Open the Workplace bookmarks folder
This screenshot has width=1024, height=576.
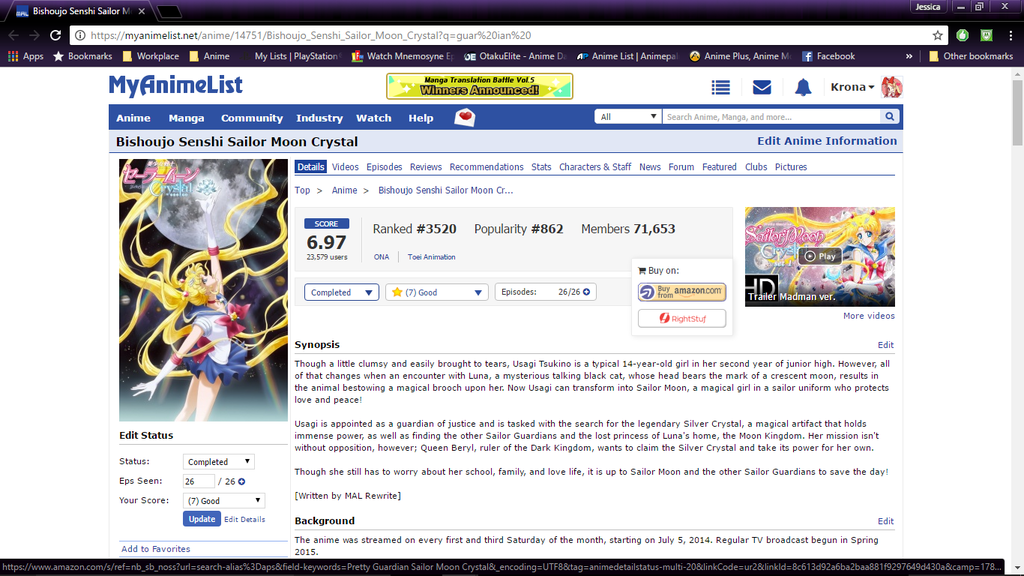[151, 56]
